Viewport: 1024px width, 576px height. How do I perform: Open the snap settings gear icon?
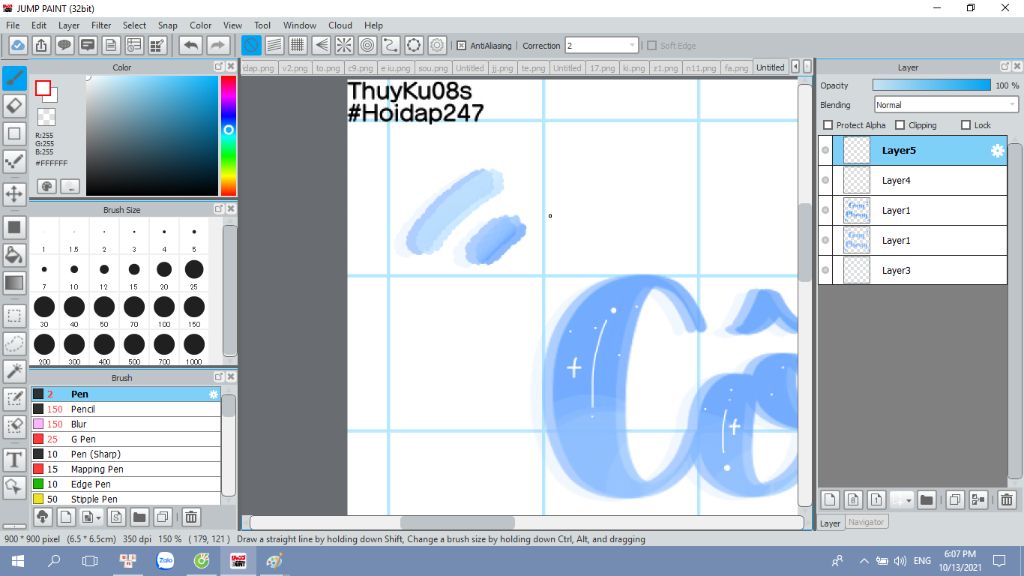tap(437, 45)
